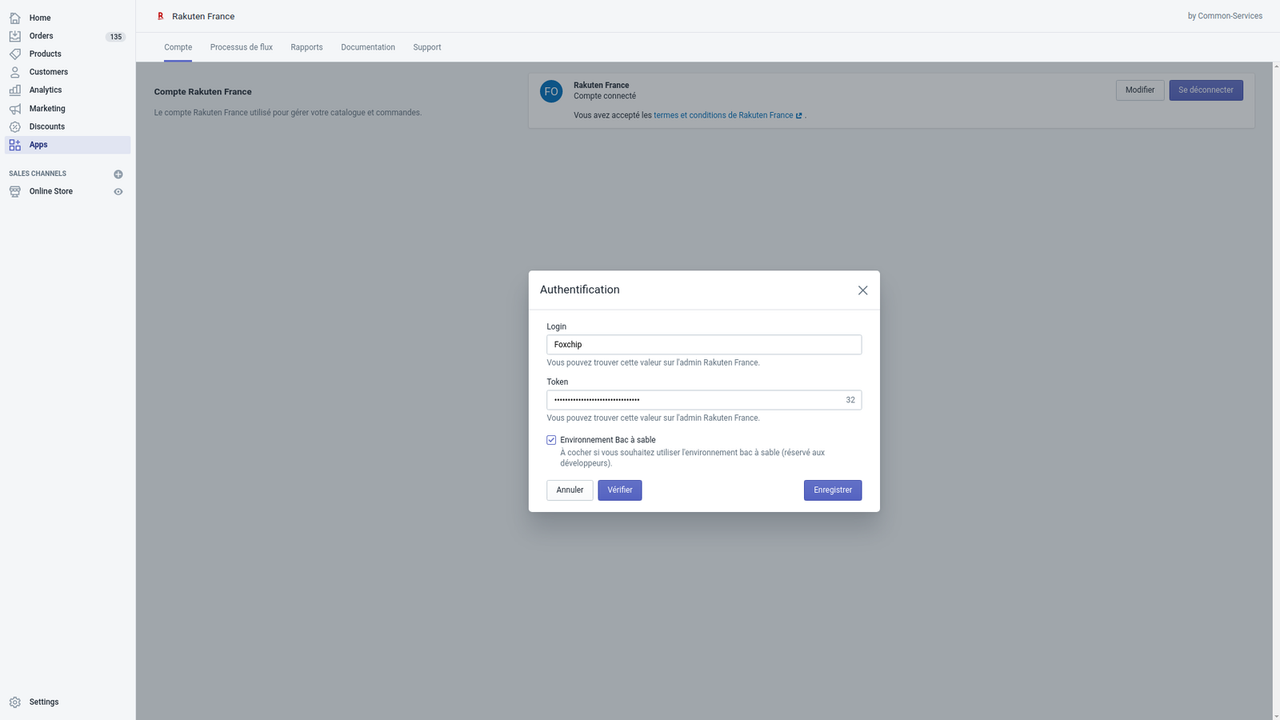1280x720 pixels.
Task: Click the Orders count badge 135
Action: click(x=116, y=36)
